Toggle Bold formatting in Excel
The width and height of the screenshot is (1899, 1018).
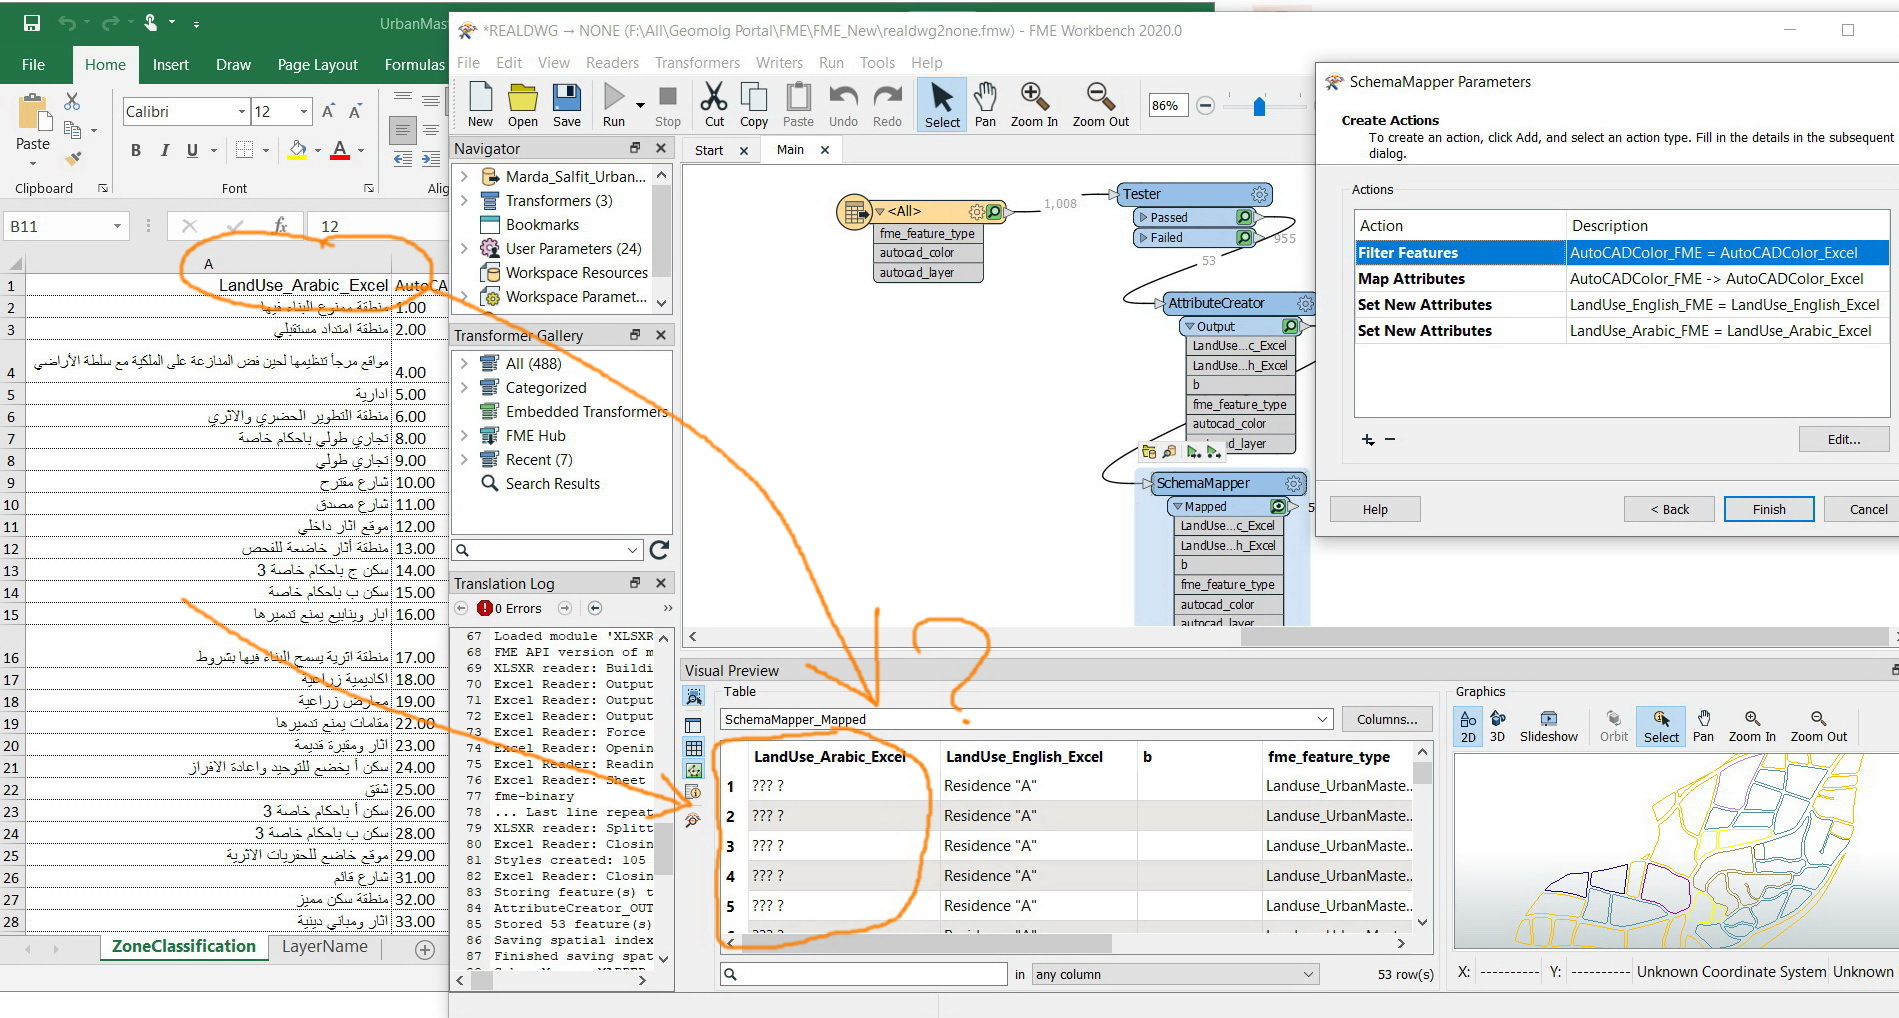pyautogui.click(x=136, y=150)
